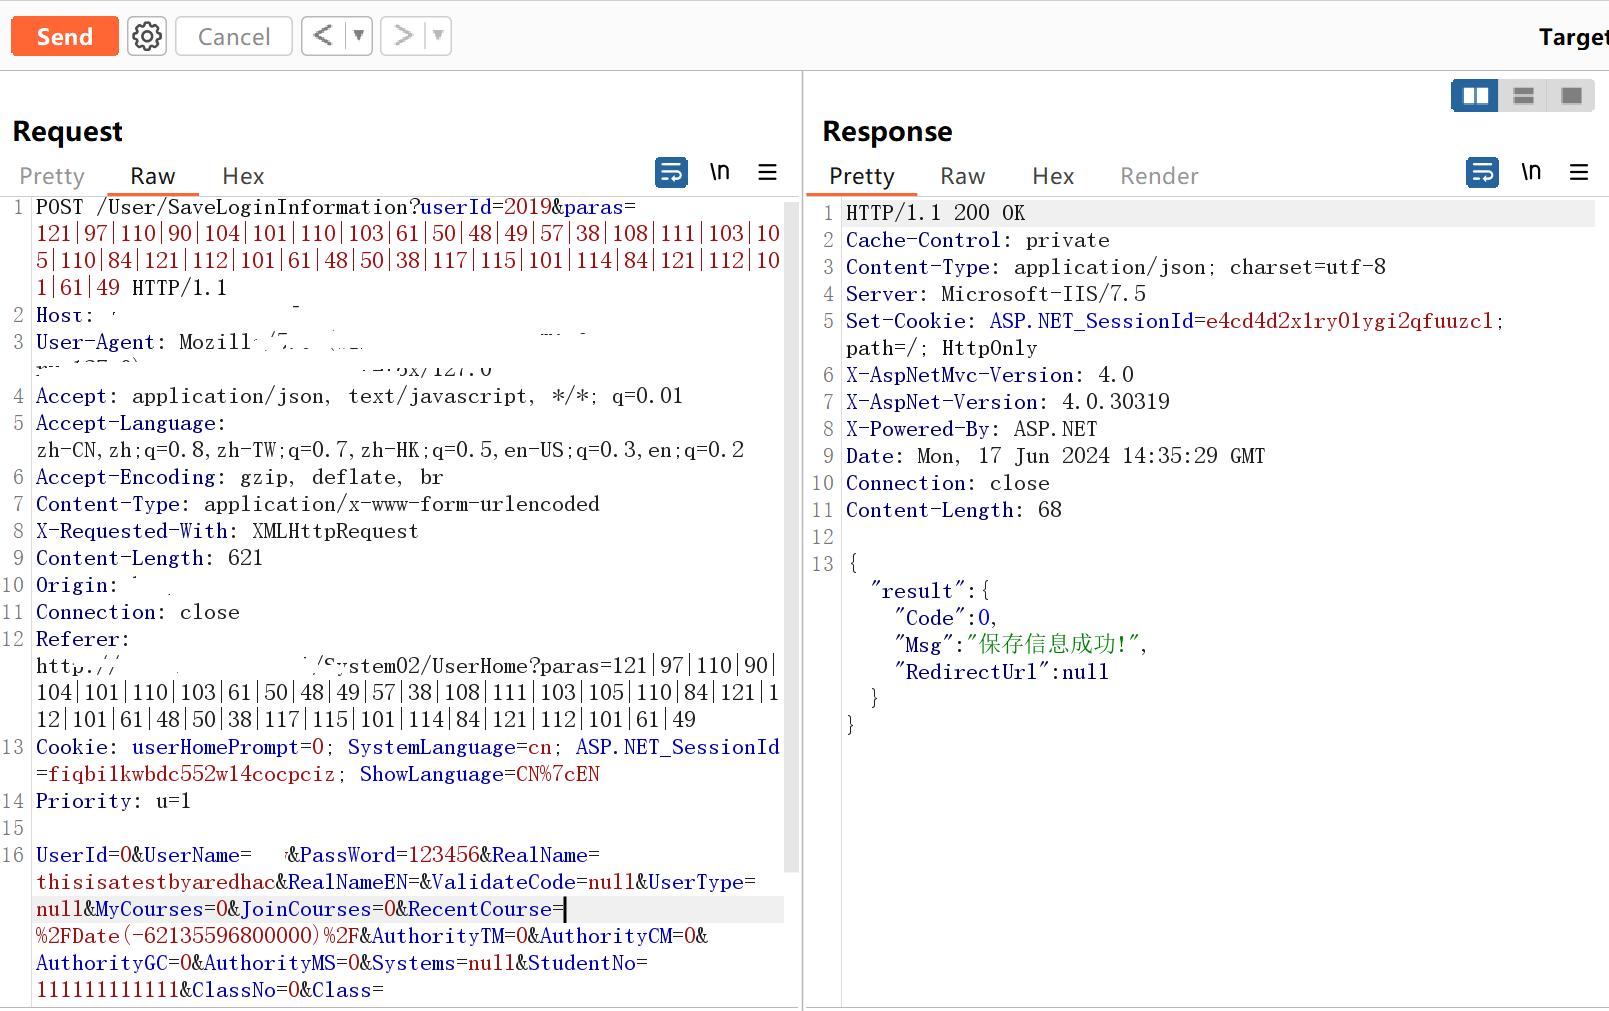This screenshot has height=1011, width=1609.
Task: Select Response Raw tab
Action: [x=963, y=176]
